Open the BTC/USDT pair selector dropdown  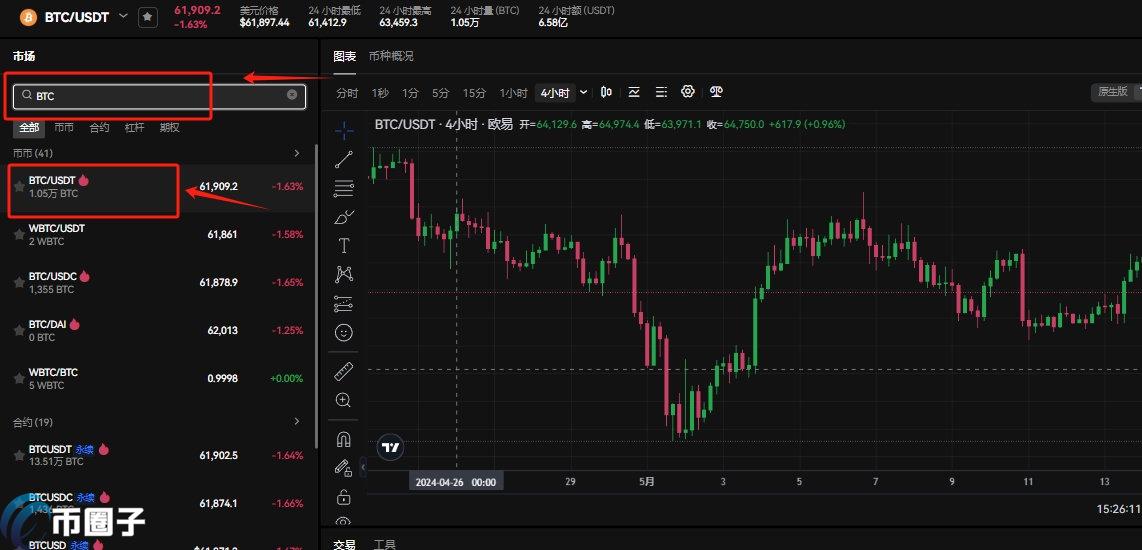pyautogui.click(x=123, y=16)
